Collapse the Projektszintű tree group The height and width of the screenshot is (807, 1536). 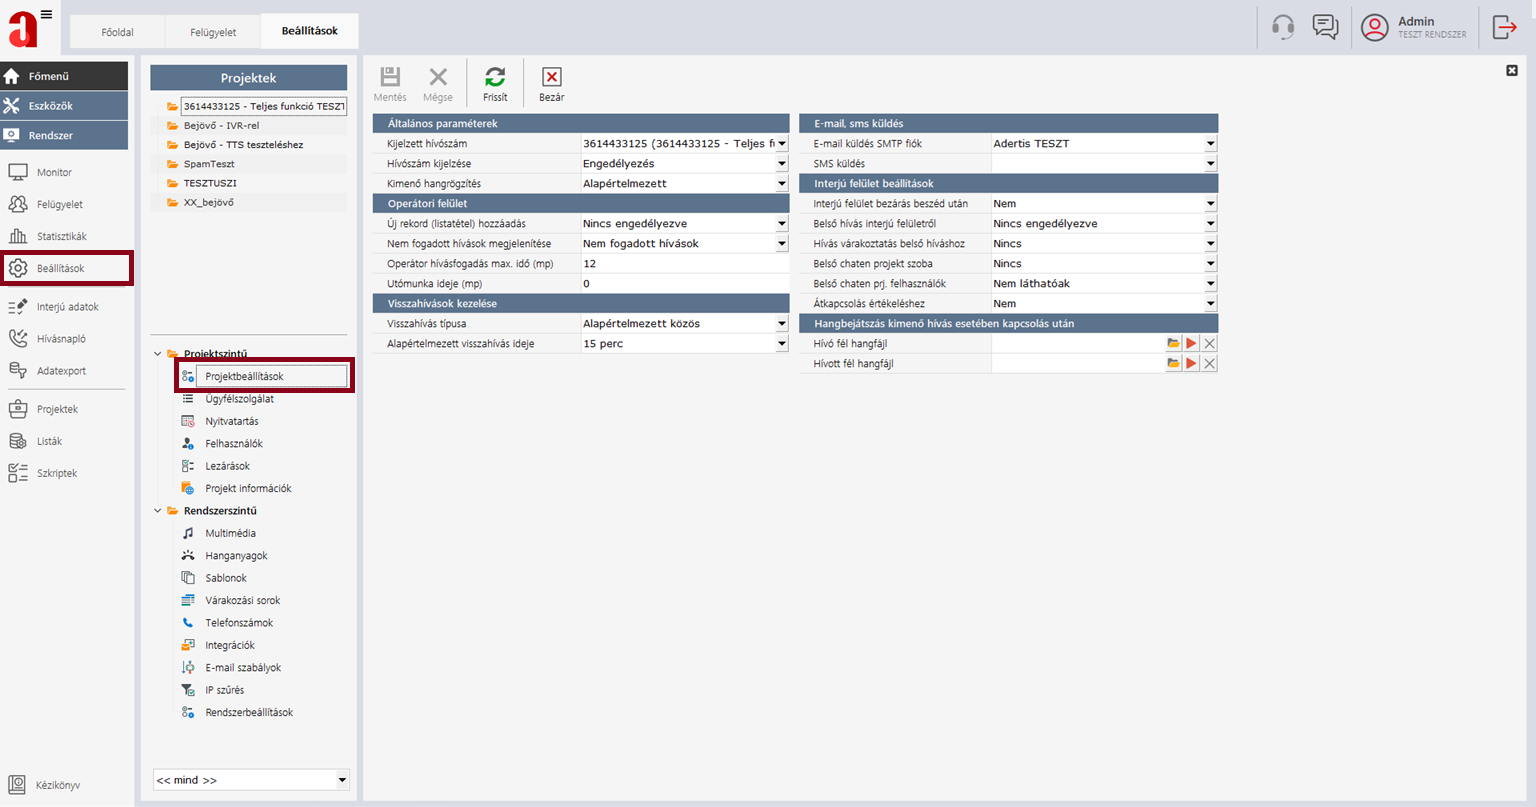[x=158, y=354]
